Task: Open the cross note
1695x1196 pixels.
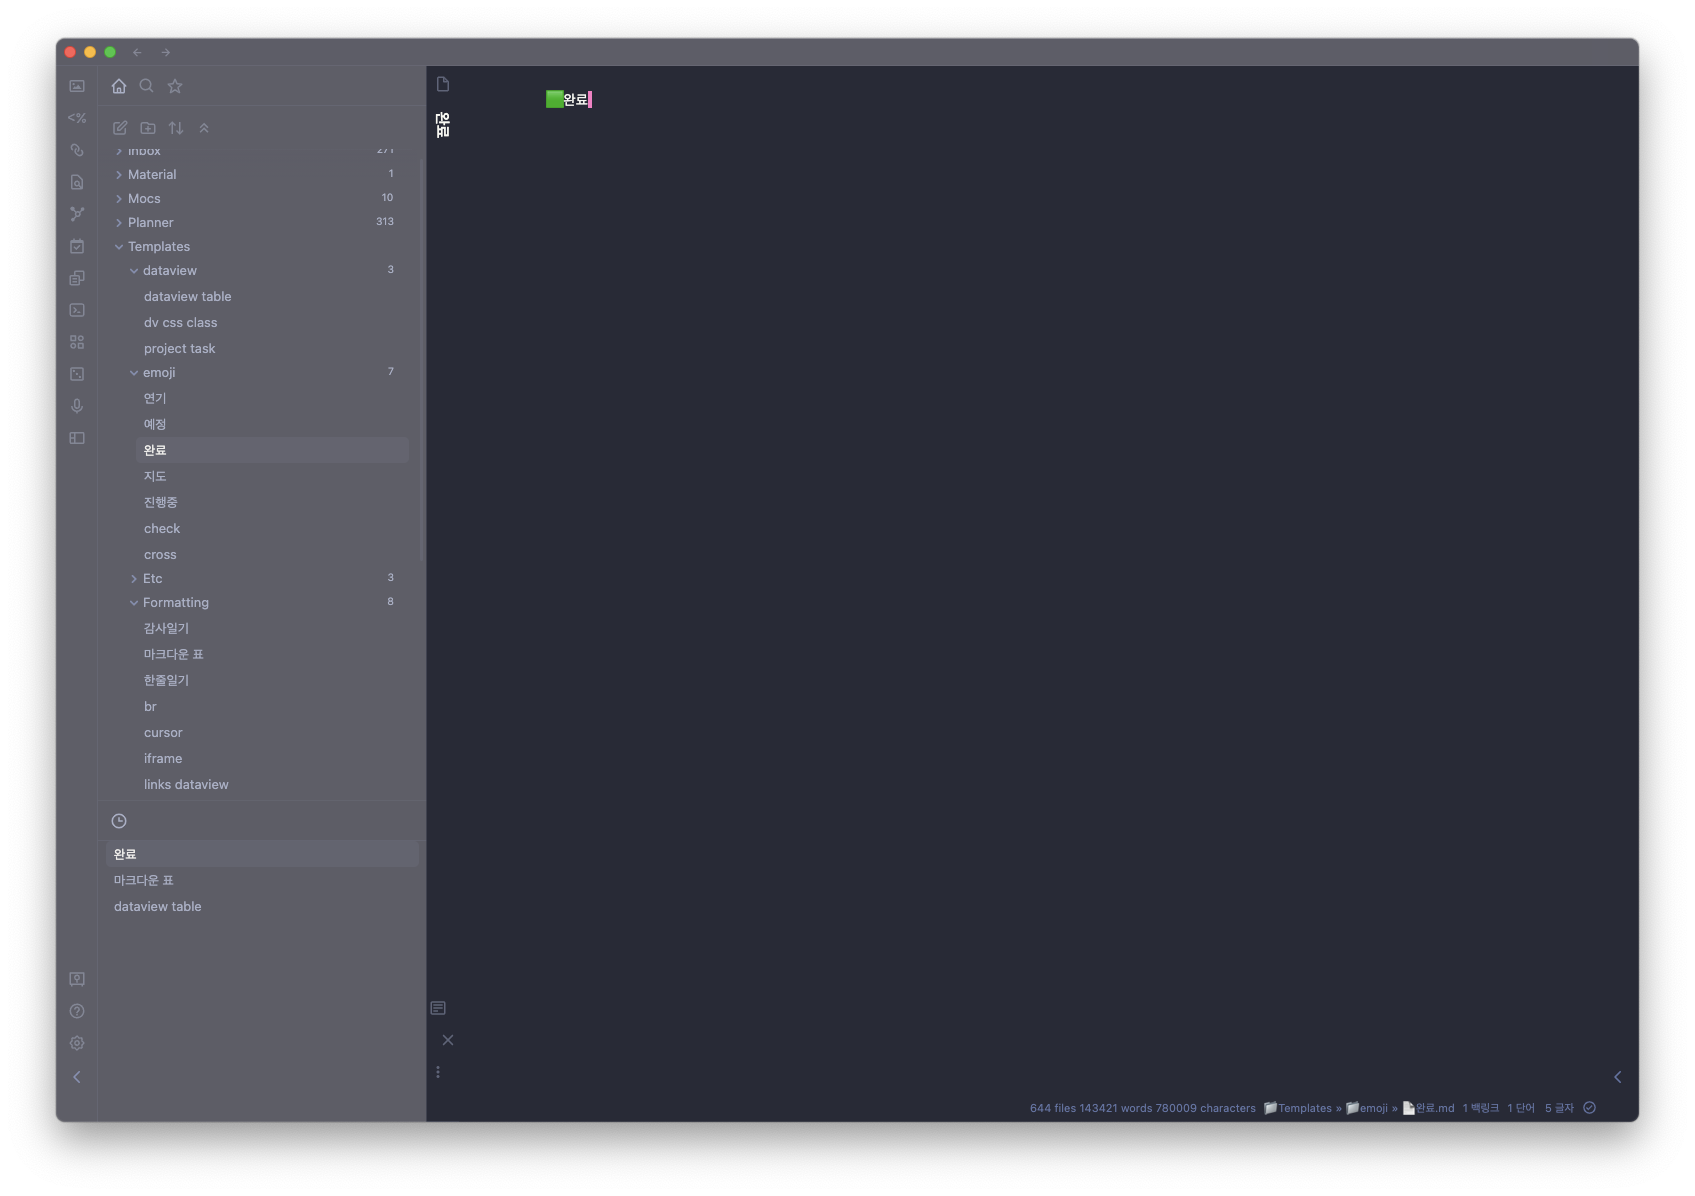Action: coord(272,554)
